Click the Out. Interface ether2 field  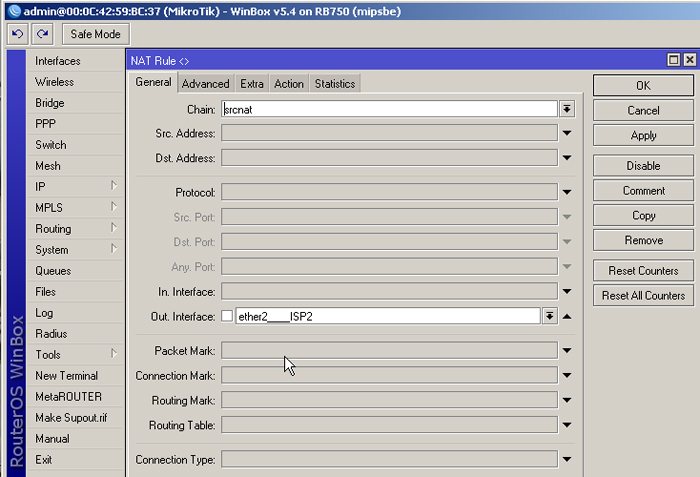tap(388, 316)
